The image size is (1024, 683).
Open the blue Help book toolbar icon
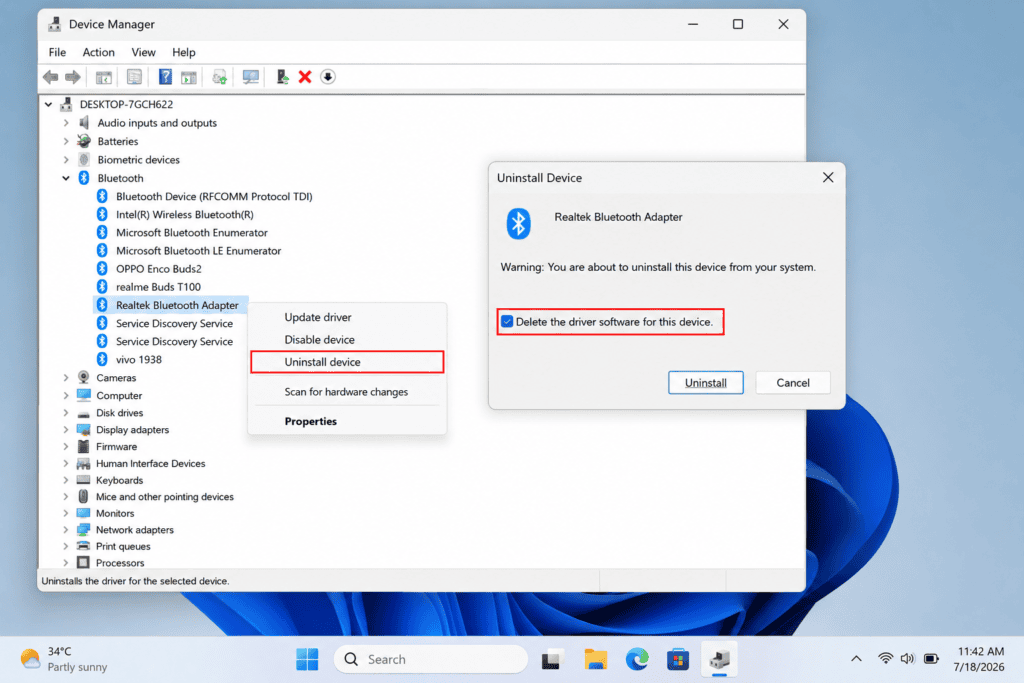[x=165, y=77]
